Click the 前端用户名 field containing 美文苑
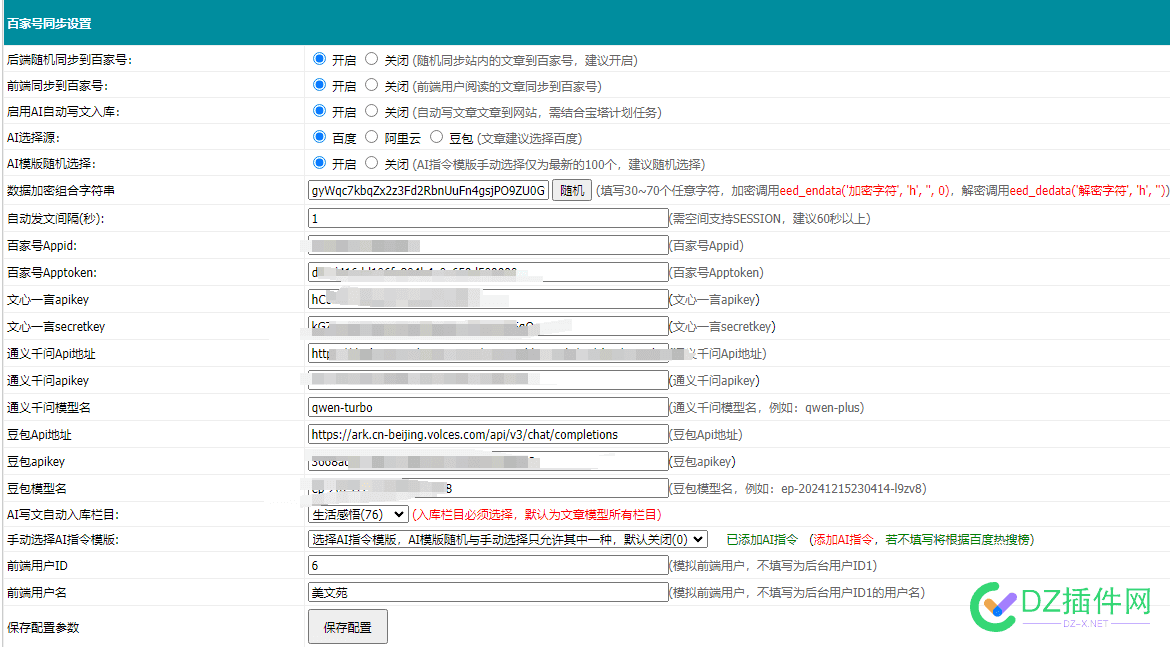This screenshot has width=1170, height=647. (x=488, y=592)
